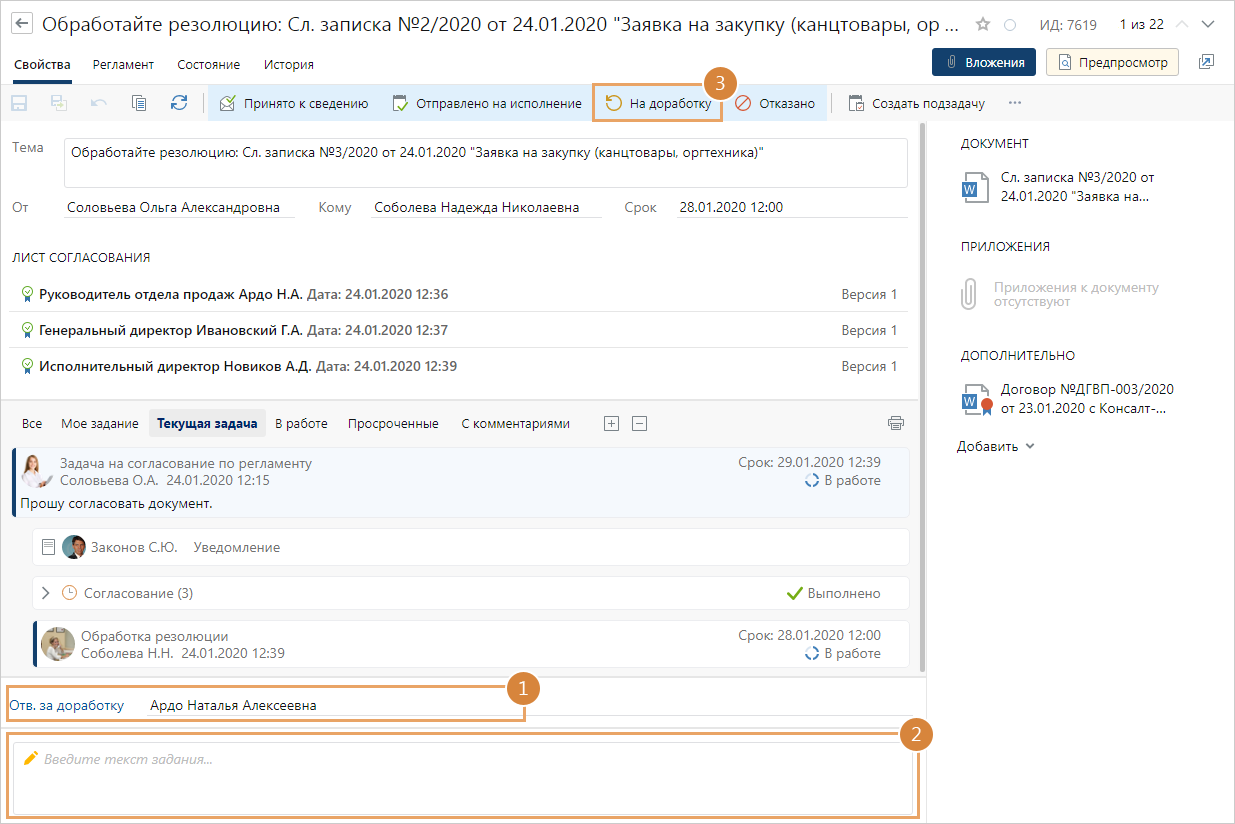Collapse all threads with minus icon
1235x824 pixels.
[640, 423]
